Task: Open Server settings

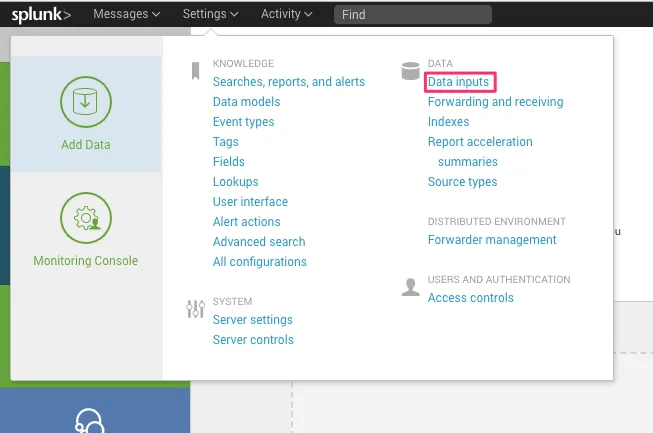Action: [x=252, y=320]
